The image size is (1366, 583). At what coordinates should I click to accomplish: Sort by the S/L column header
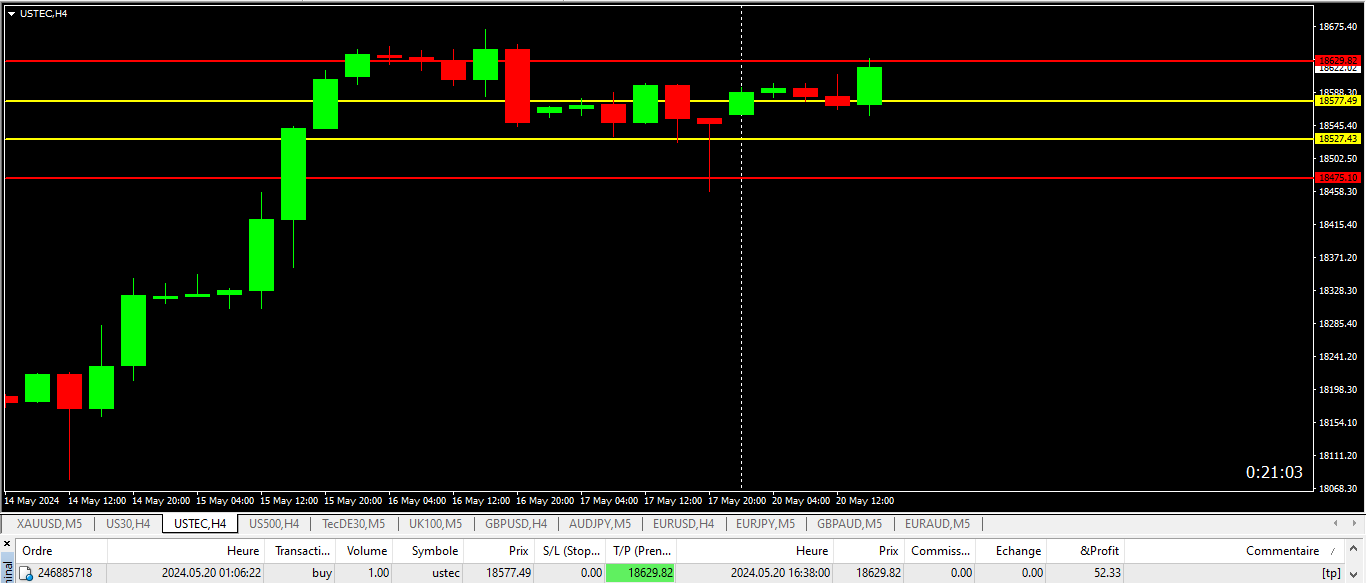point(570,551)
